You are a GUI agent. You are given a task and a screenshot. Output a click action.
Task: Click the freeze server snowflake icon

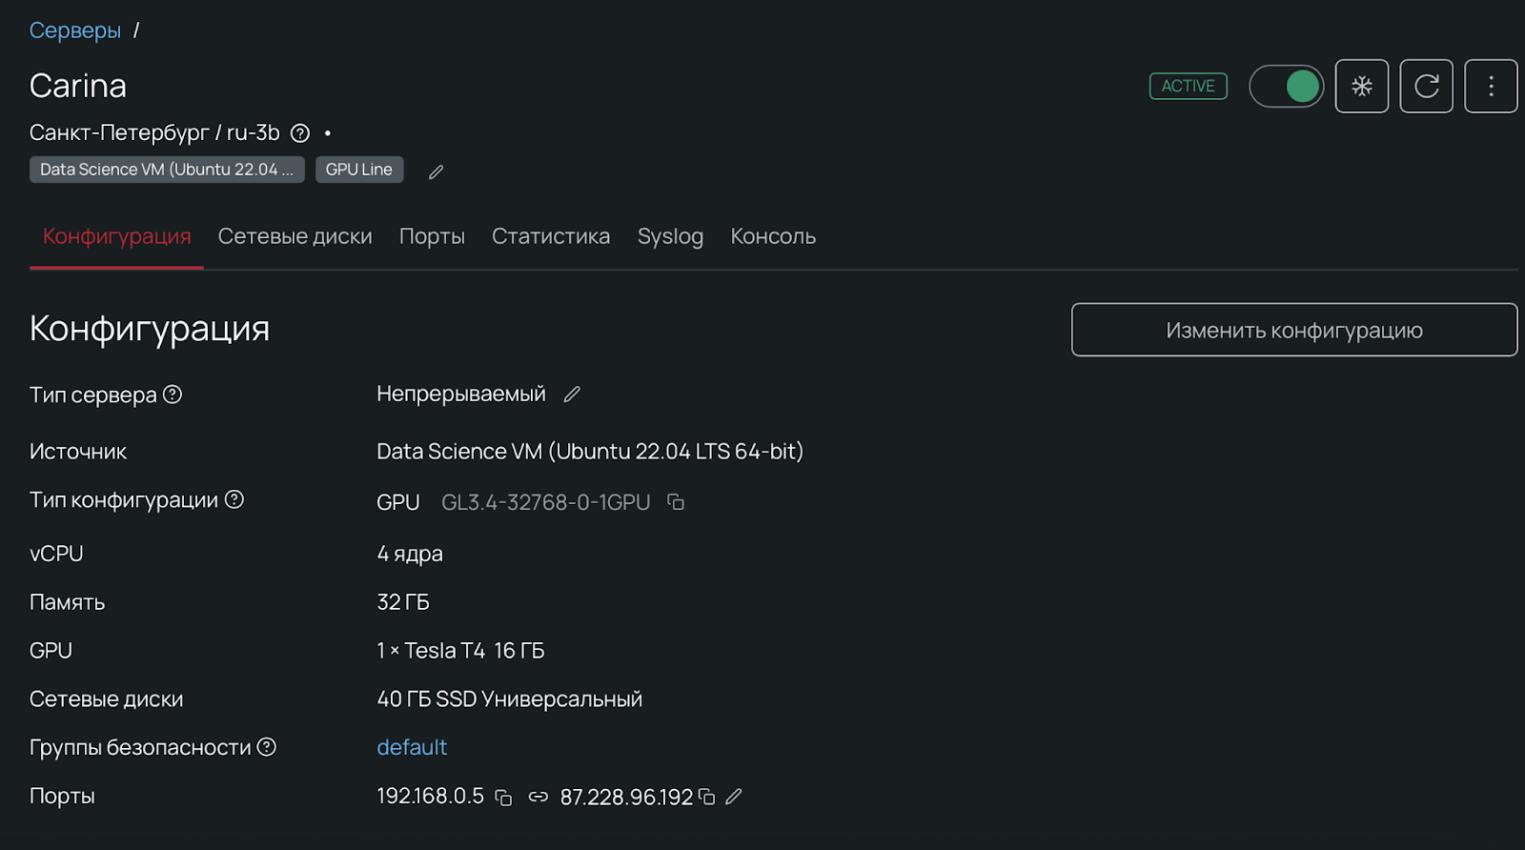1361,86
